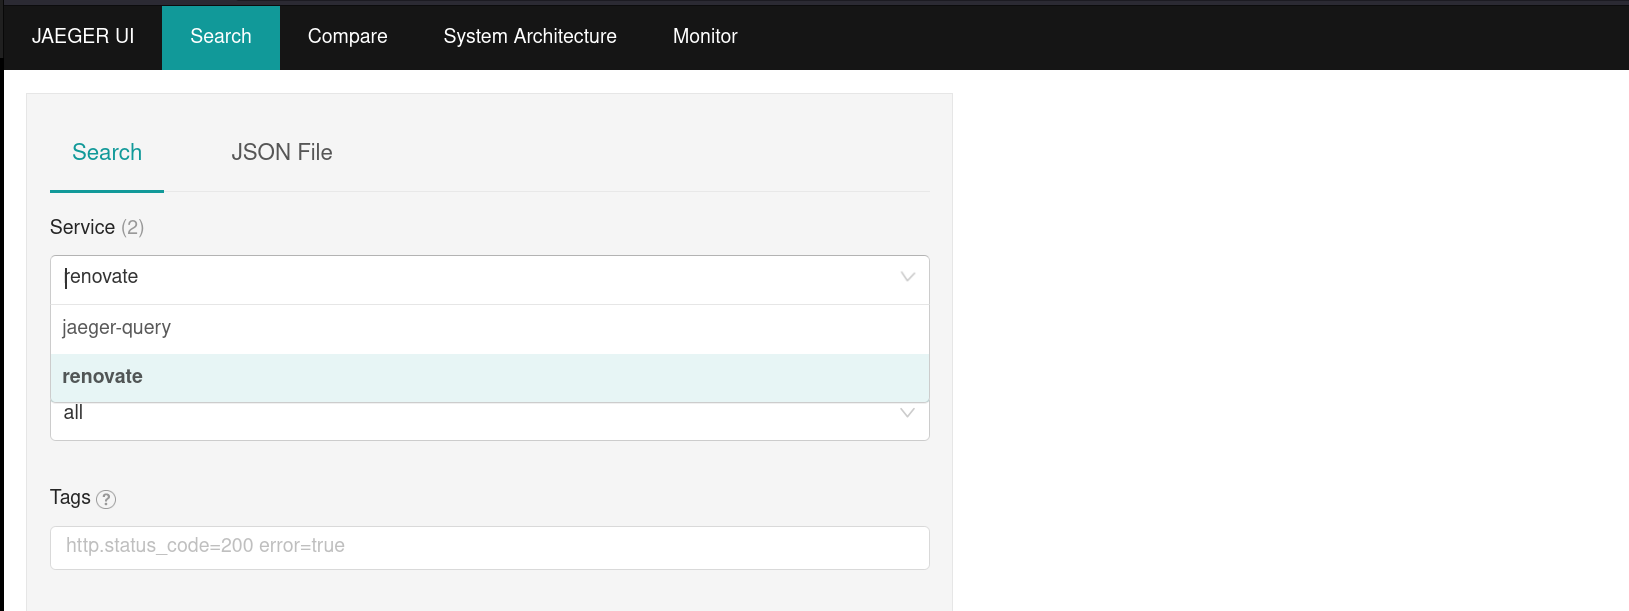1629x611 pixels.
Task: Click the Tags help question mark icon
Action: point(106,499)
